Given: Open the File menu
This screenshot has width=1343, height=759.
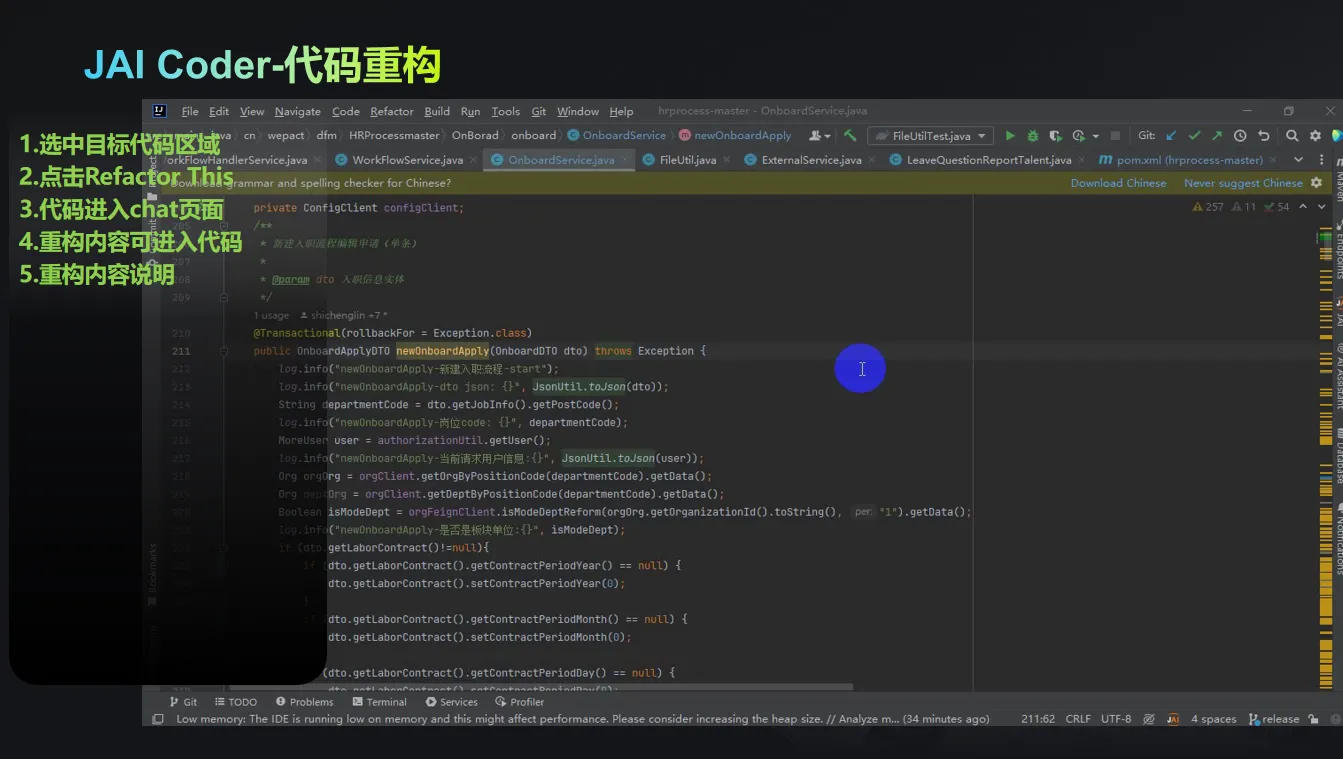Looking at the screenshot, I should point(190,111).
